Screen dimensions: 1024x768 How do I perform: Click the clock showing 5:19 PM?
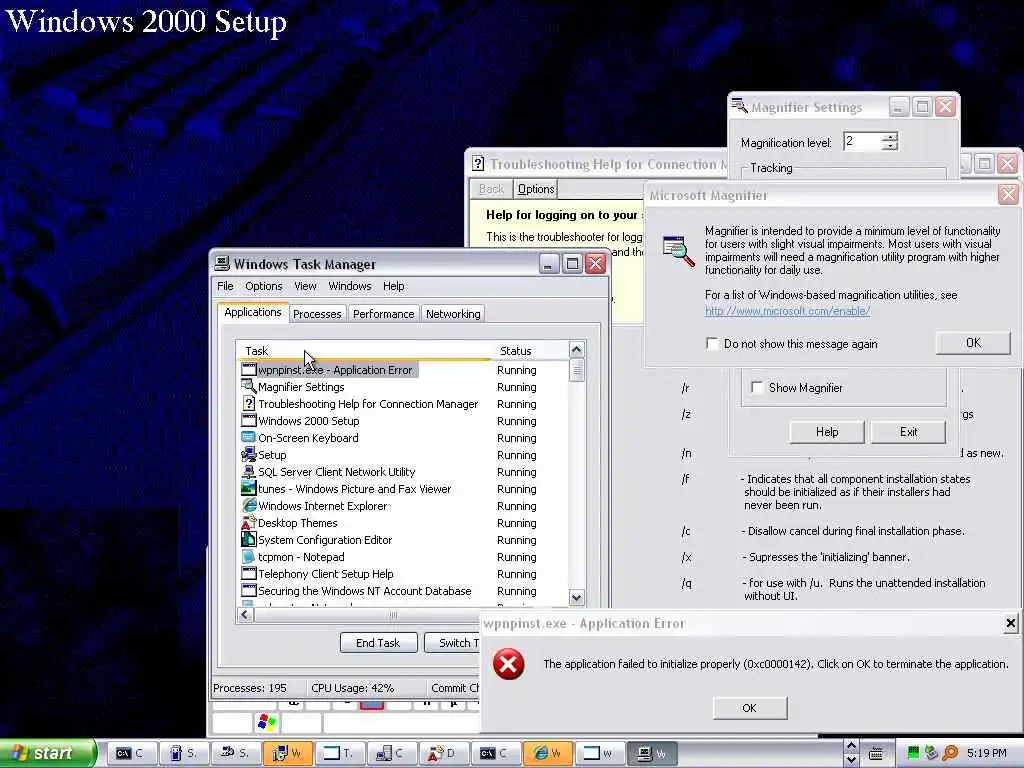click(986, 753)
